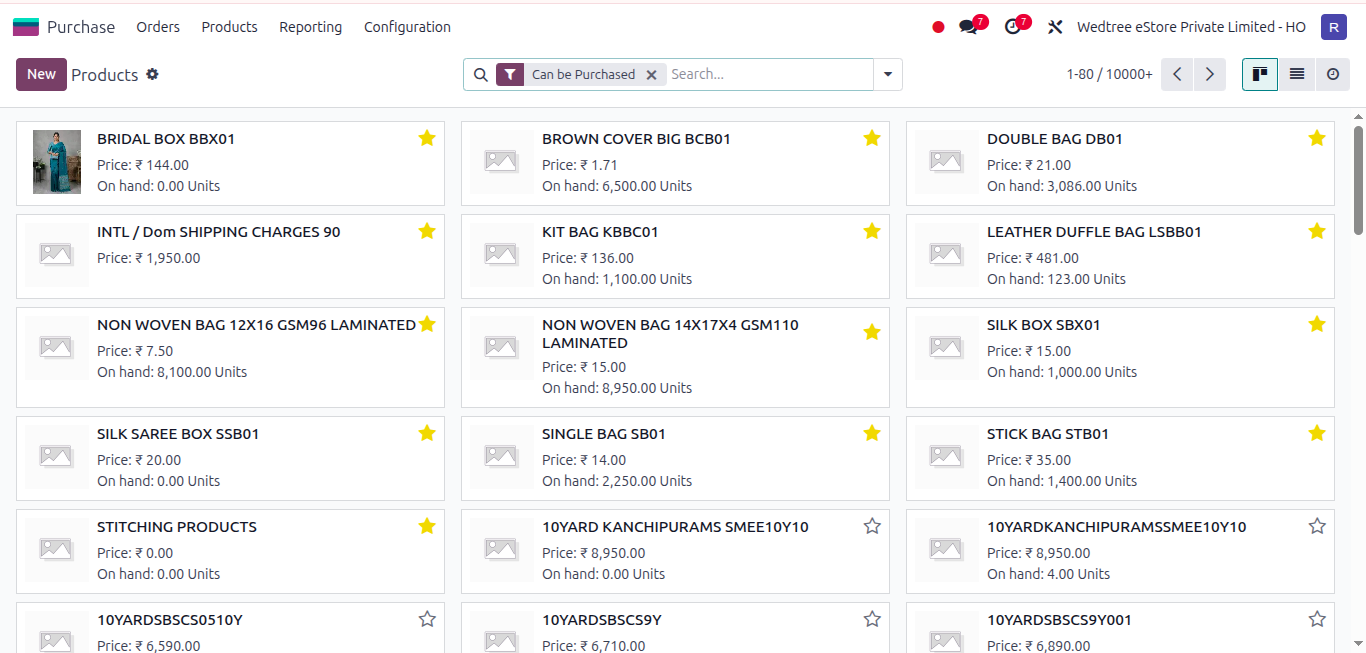This screenshot has width=1366, height=653.
Task: Open the Reporting menu
Action: pyautogui.click(x=310, y=27)
